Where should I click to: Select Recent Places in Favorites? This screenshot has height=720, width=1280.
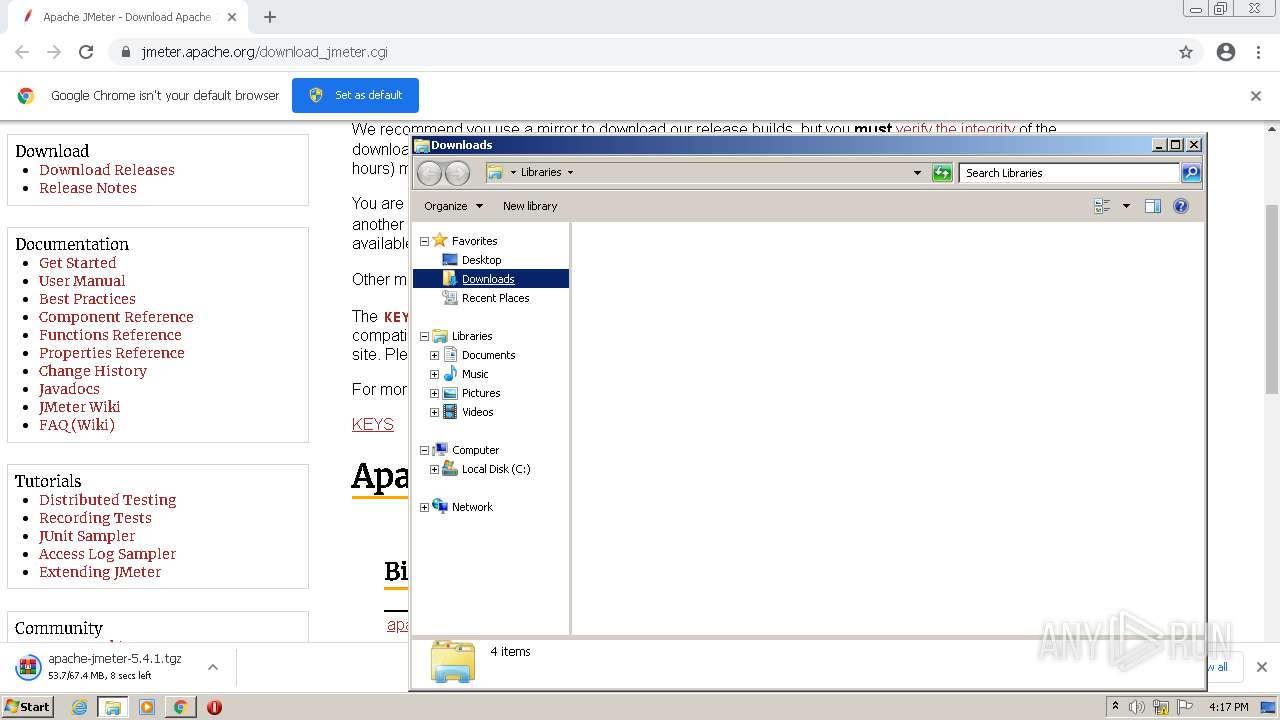click(495, 298)
